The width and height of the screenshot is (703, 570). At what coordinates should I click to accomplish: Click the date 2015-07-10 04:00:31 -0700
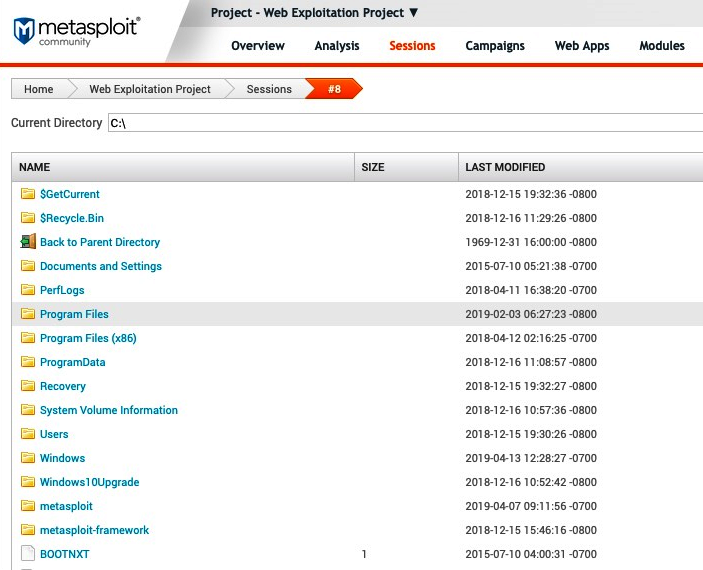coord(531,554)
